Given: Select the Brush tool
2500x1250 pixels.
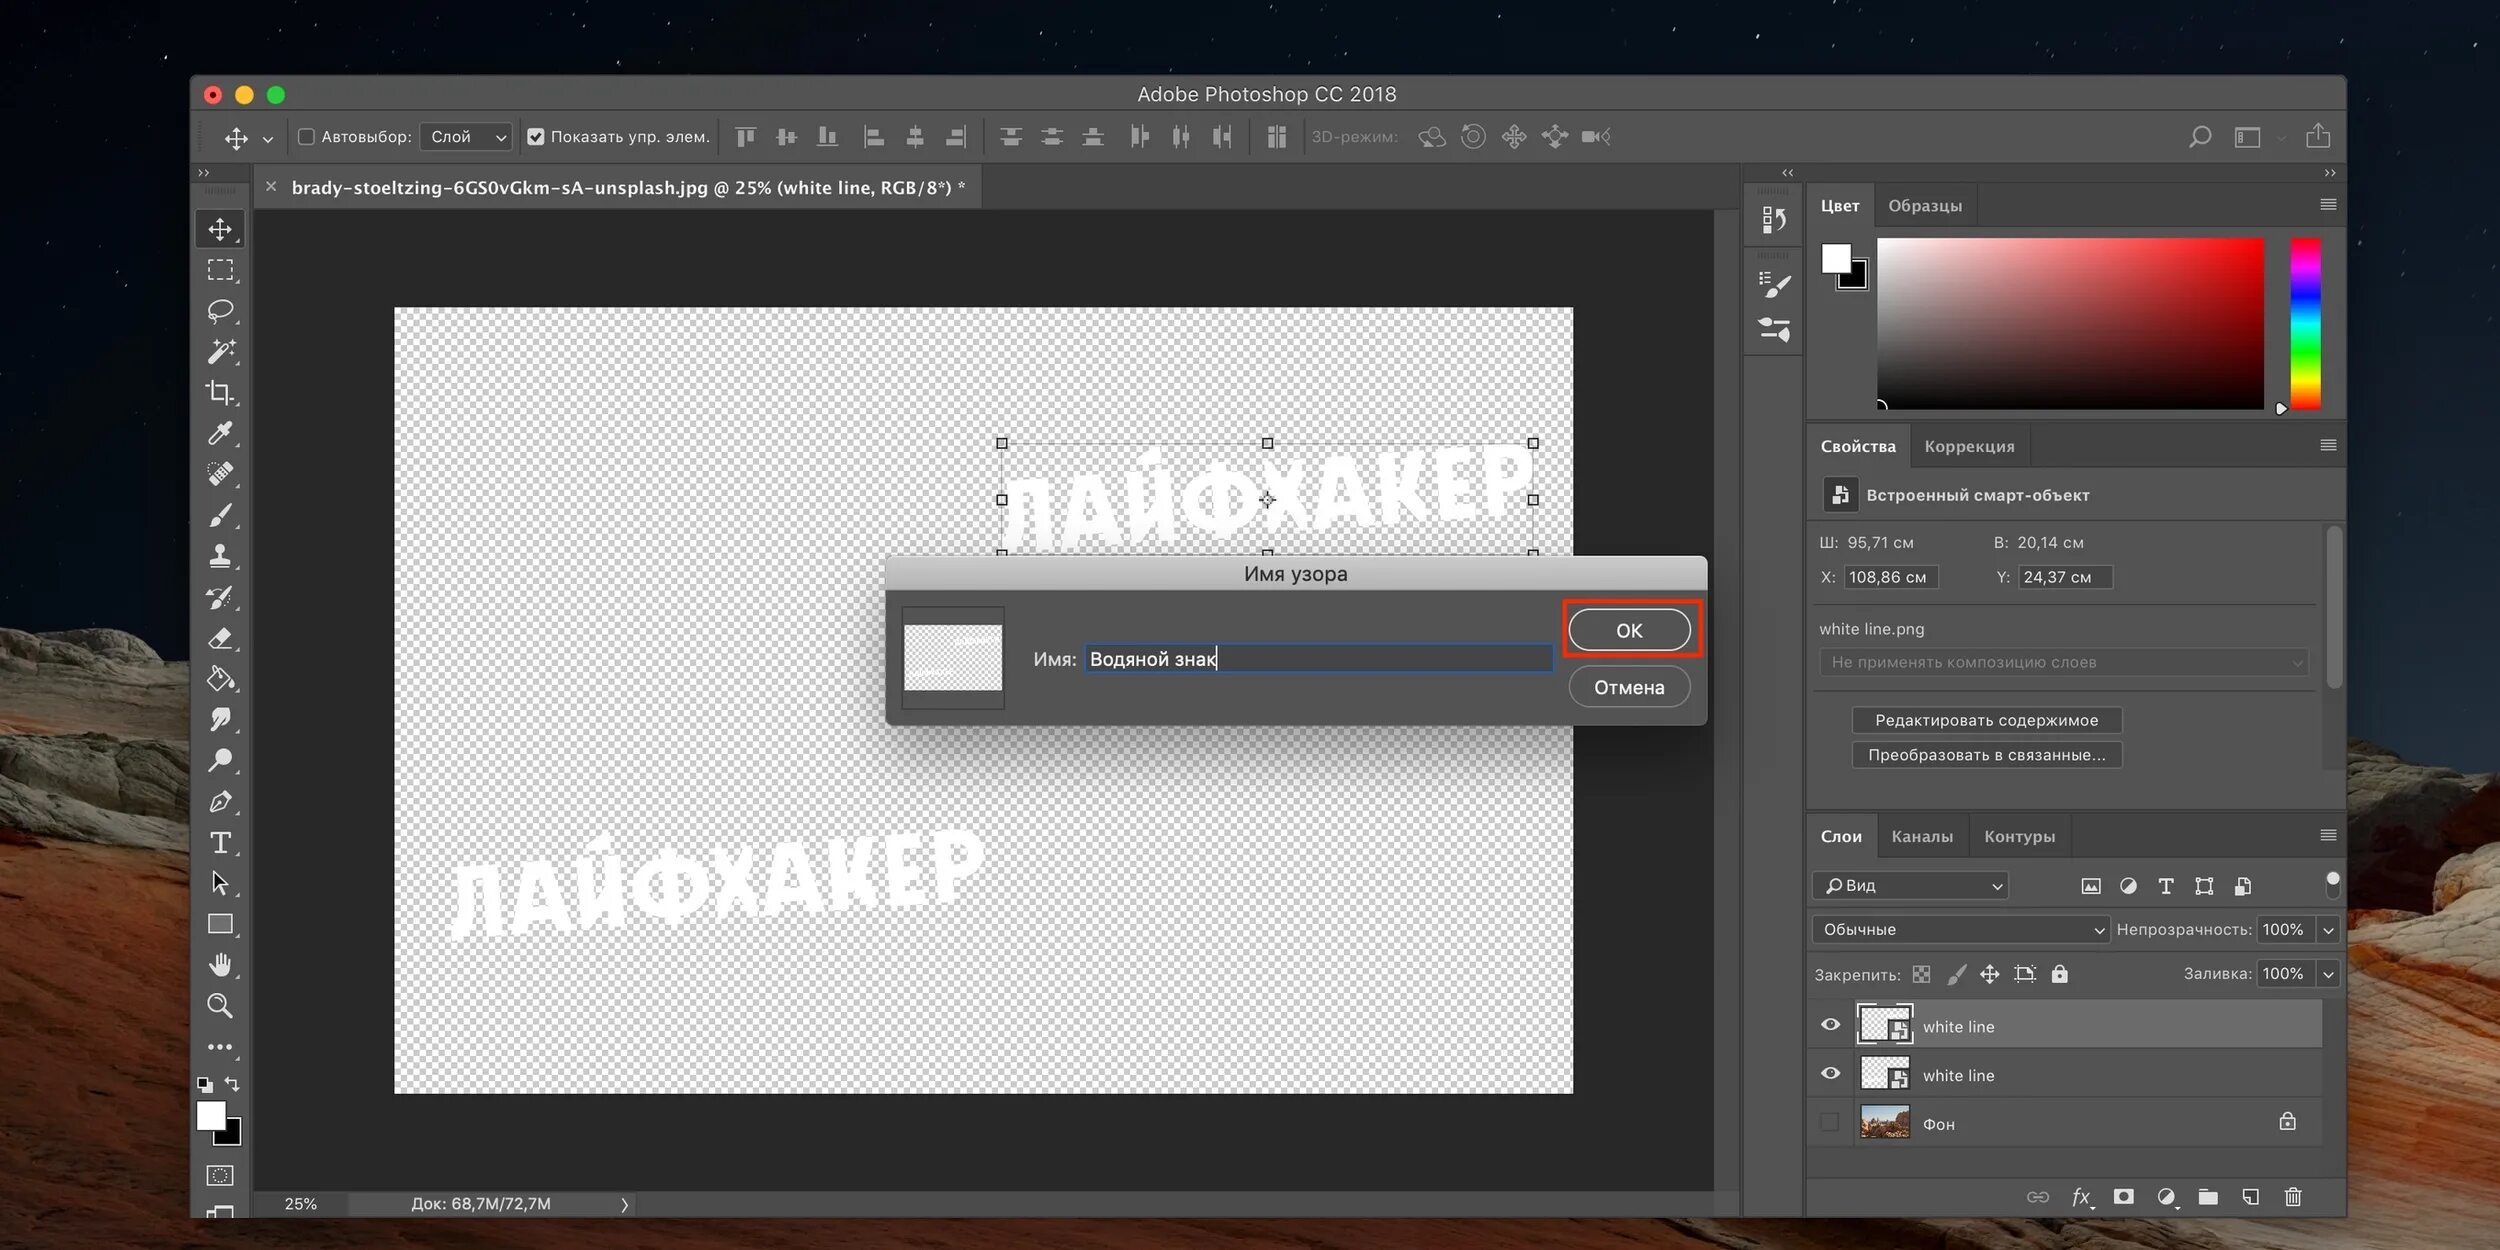Looking at the screenshot, I should (220, 515).
